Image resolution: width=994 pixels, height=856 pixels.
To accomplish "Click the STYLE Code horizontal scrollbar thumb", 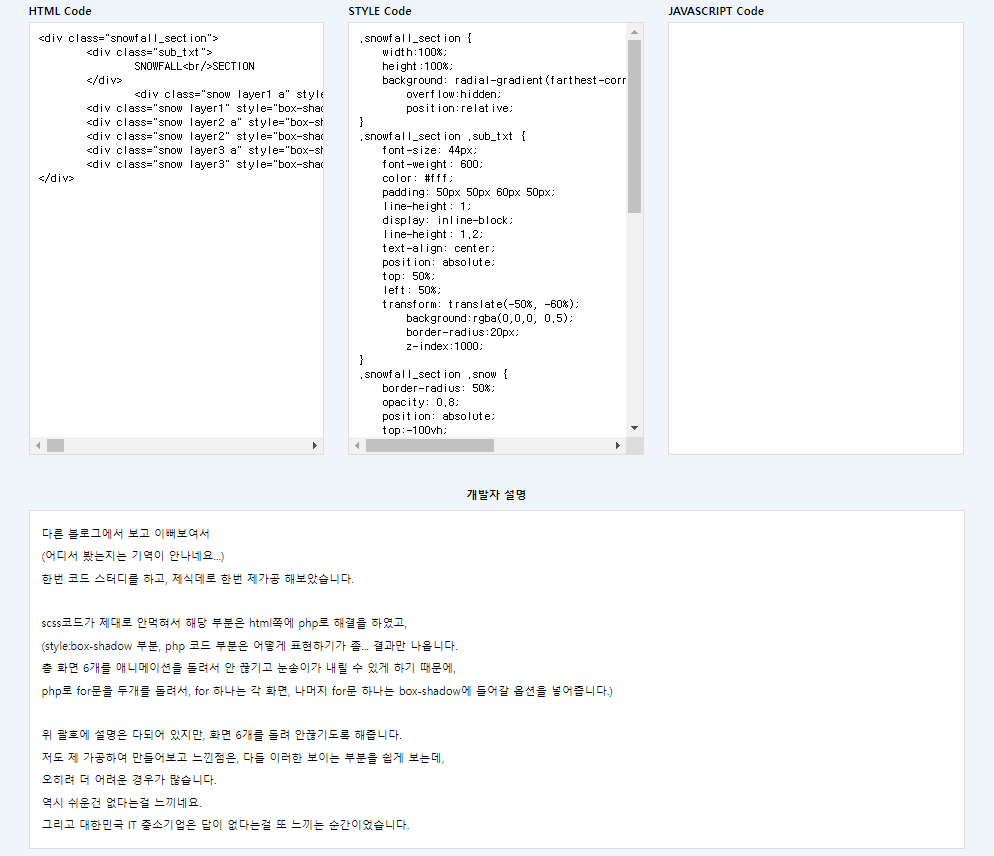I will click(429, 445).
